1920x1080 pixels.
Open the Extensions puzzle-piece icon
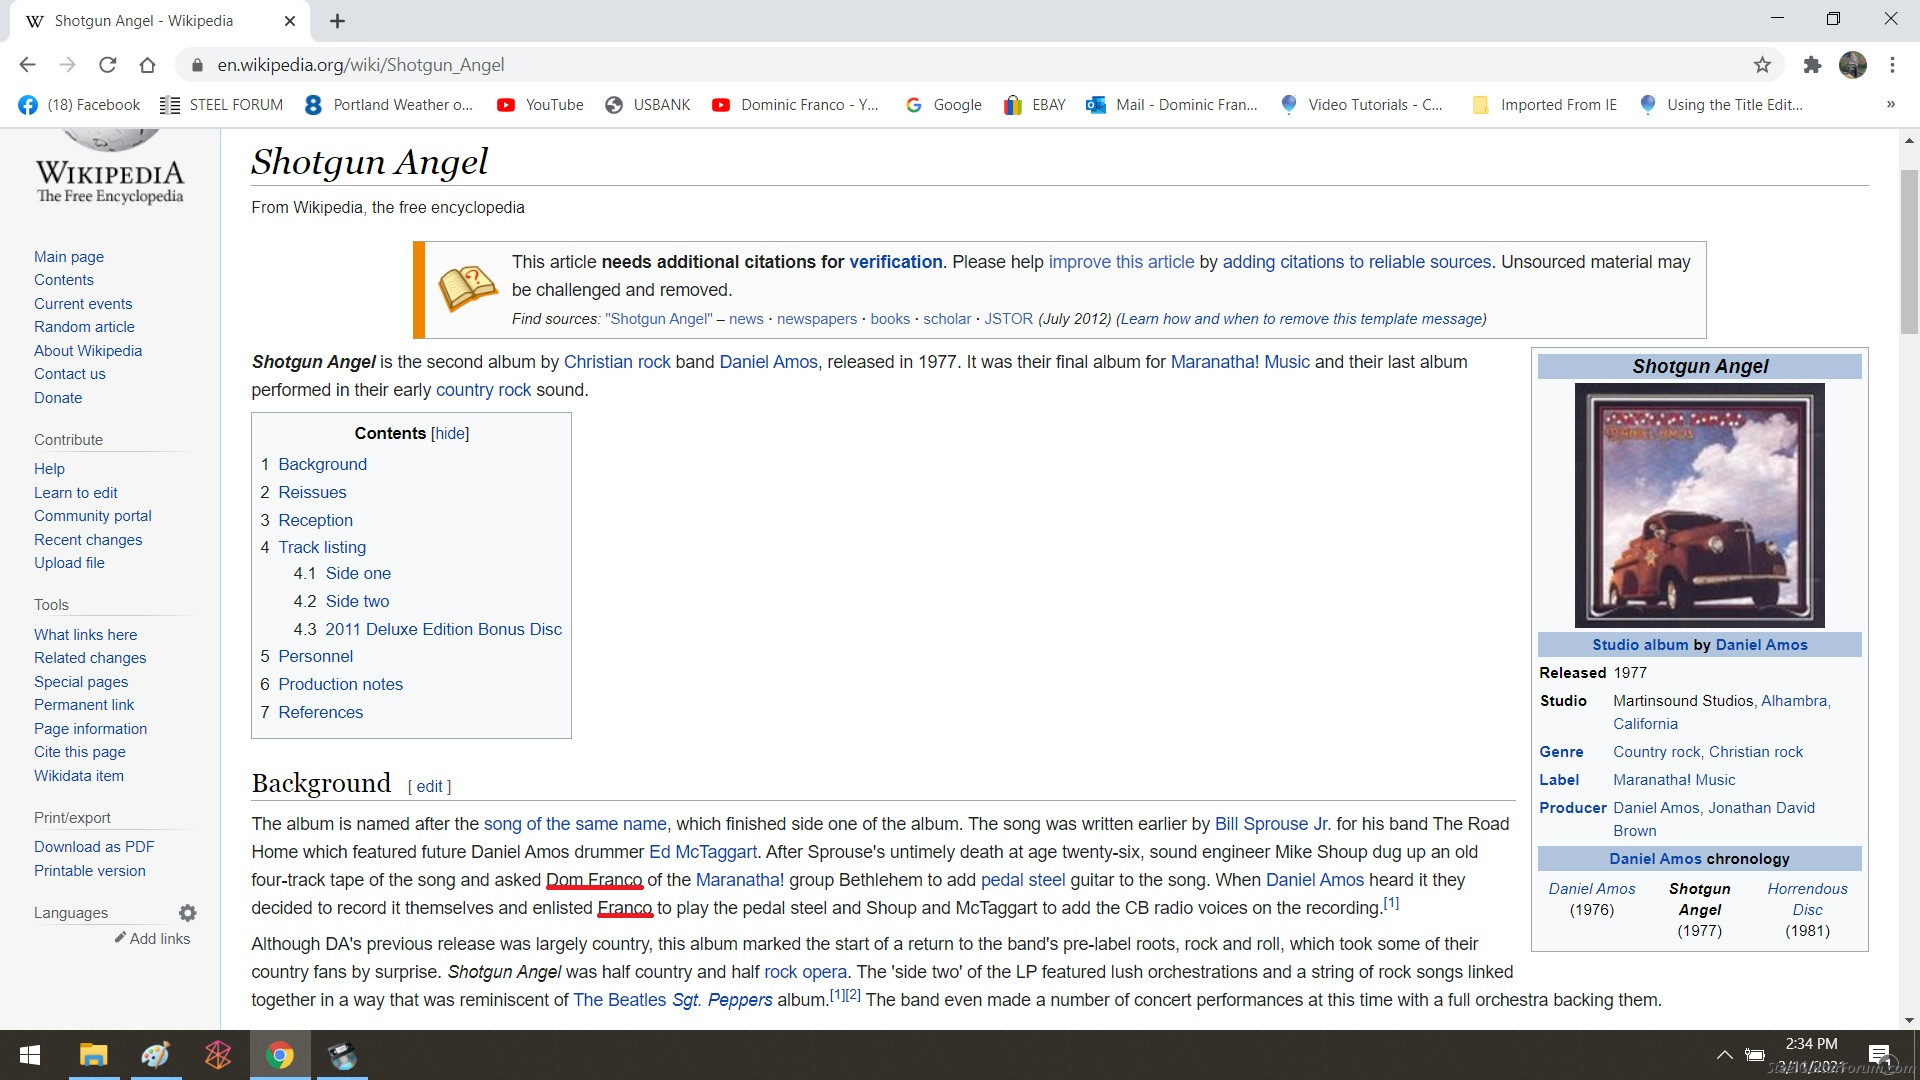pos(1812,65)
